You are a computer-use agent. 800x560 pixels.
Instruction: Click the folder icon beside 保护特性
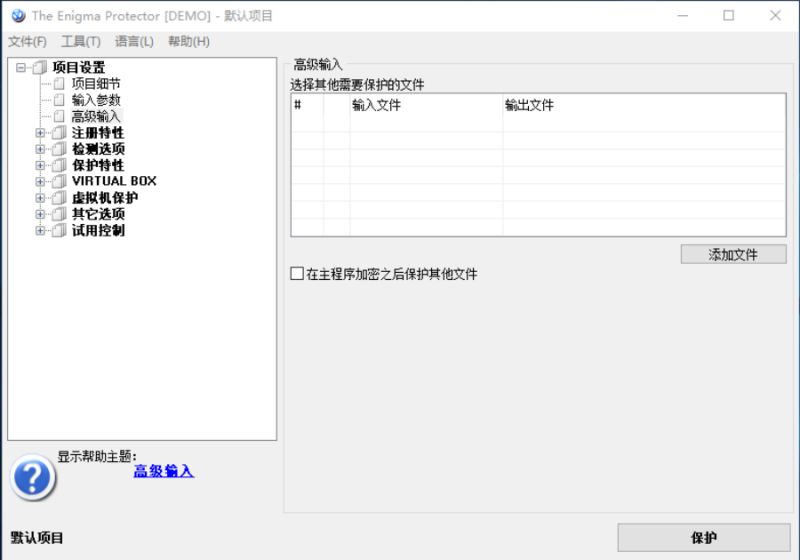point(59,165)
